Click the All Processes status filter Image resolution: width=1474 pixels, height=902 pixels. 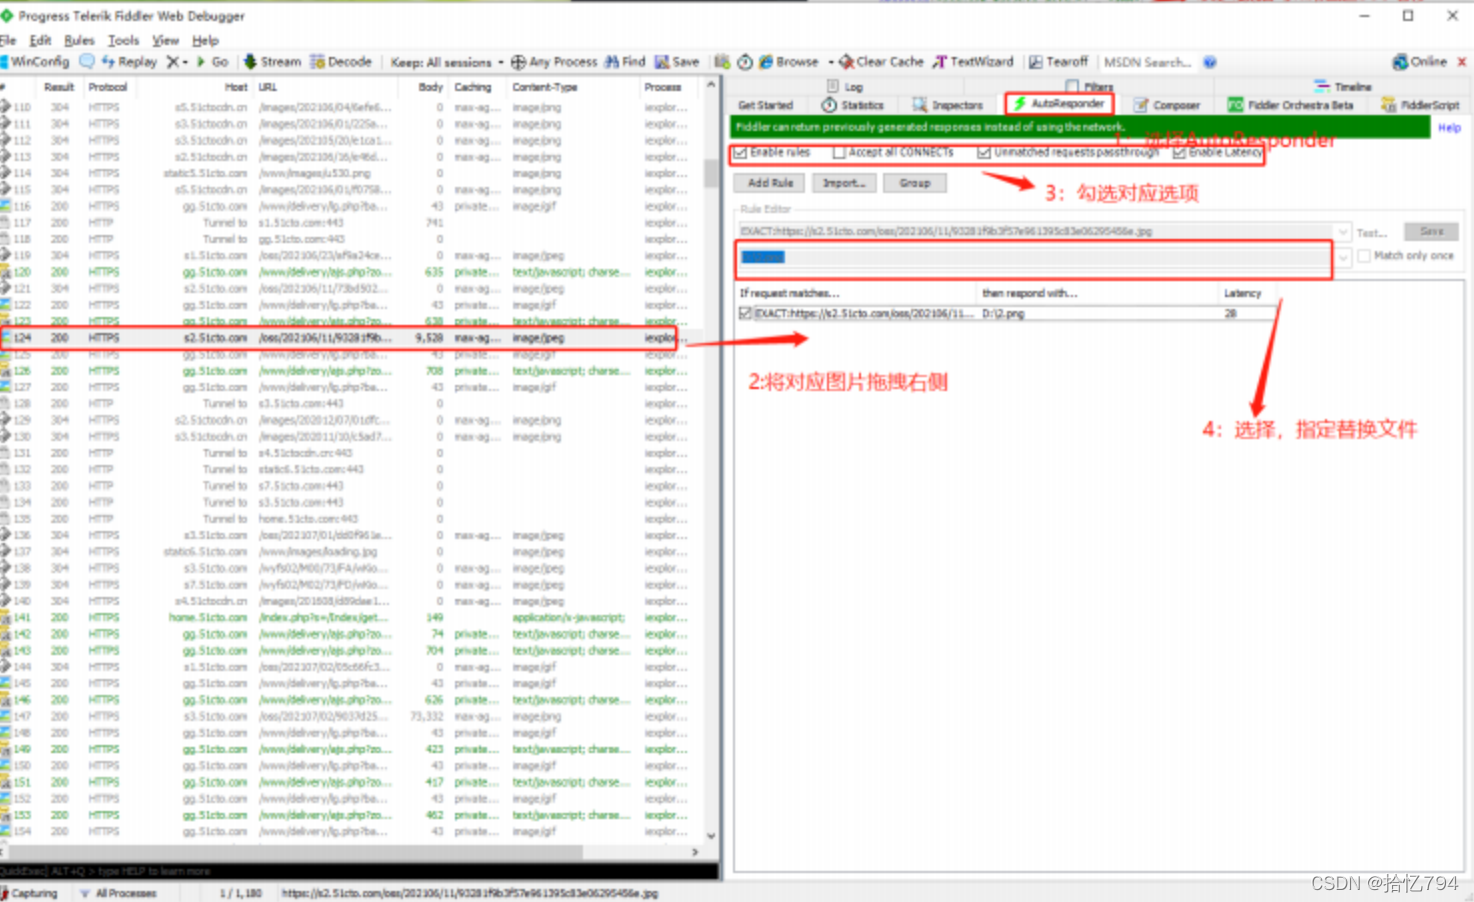[118, 893]
